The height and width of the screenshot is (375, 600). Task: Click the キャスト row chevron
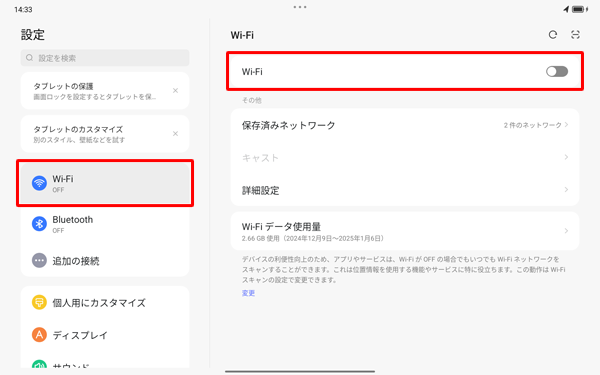566,157
